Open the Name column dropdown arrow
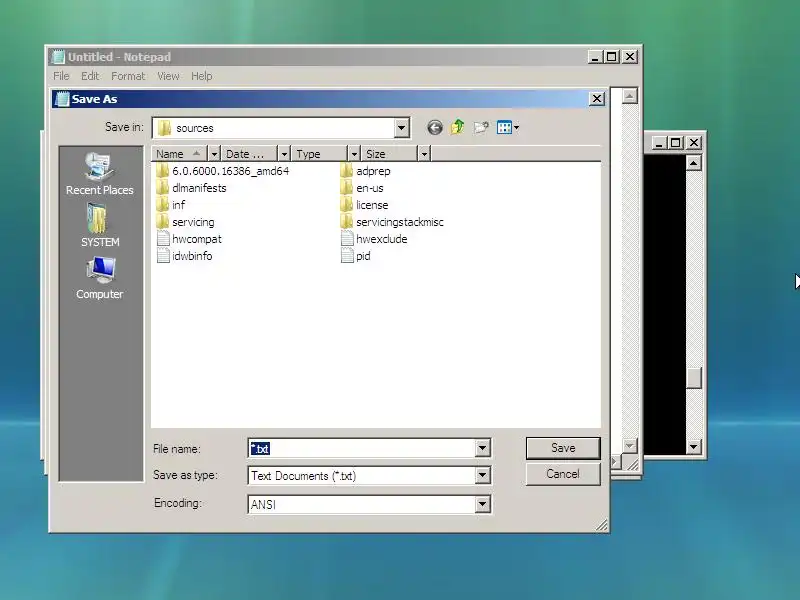The image size is (800, 600). pyautogui.click(x=214, y=154)
